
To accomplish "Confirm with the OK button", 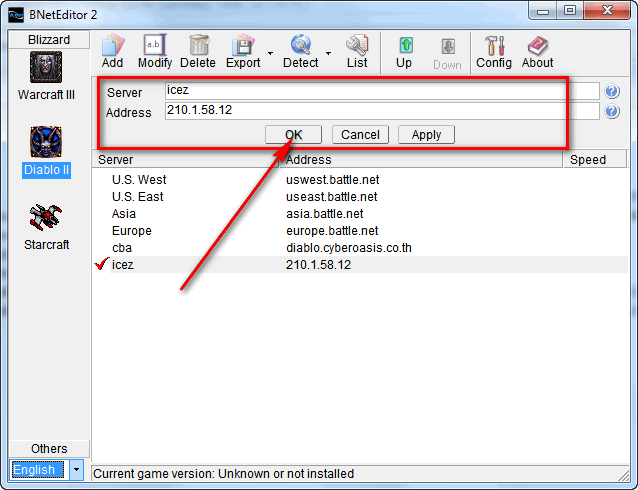I will click(293, 135).
